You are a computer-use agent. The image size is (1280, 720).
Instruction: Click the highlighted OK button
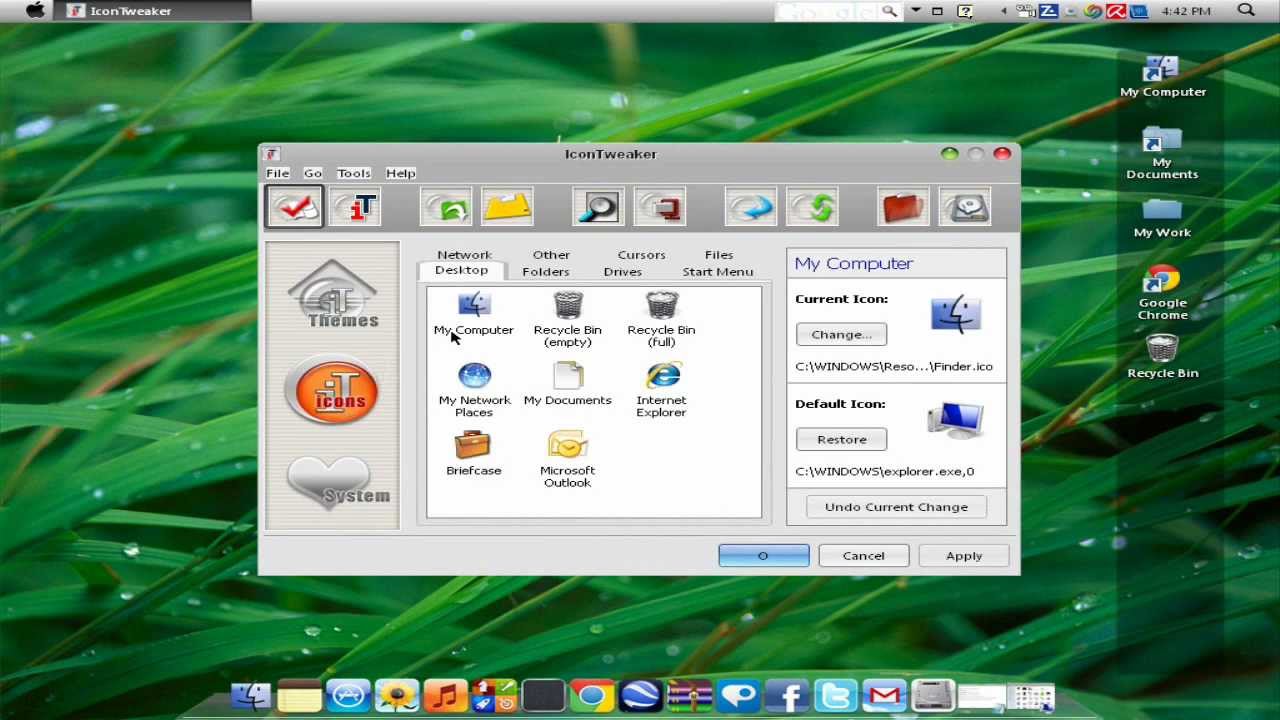click(x=763, y=556)
